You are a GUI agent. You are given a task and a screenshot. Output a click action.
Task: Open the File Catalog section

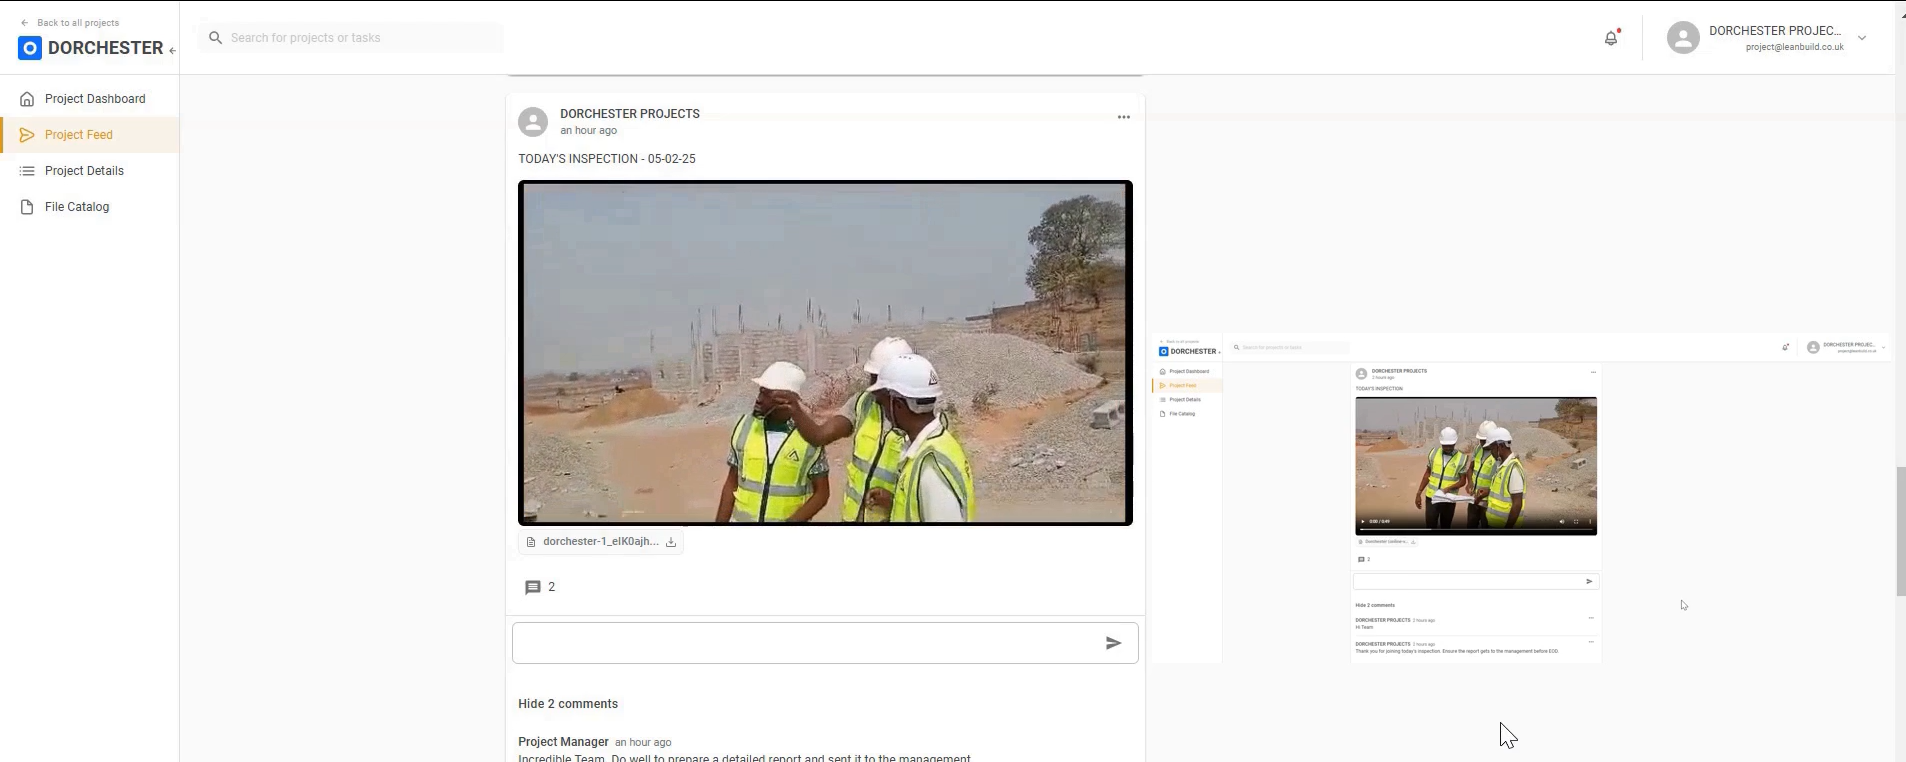coord(77,207)
